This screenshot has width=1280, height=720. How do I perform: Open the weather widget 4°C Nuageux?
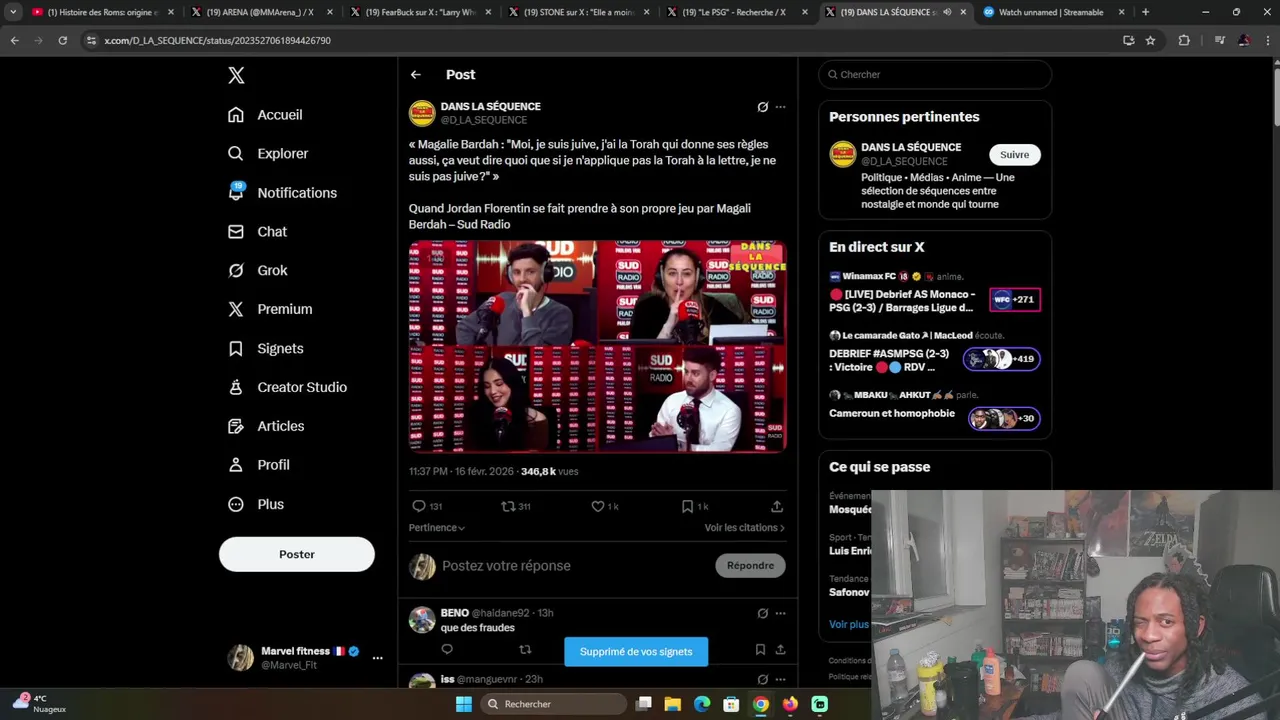(40, 703)
